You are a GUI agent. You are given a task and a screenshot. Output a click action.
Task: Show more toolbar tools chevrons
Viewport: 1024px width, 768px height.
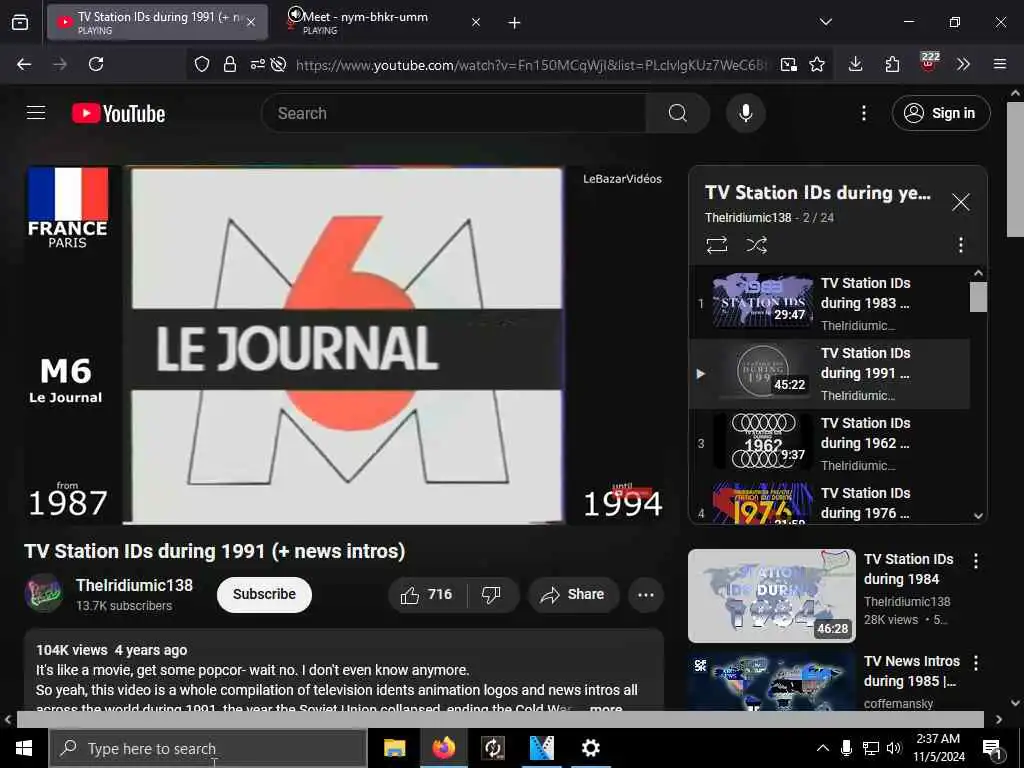pos(963,64)
